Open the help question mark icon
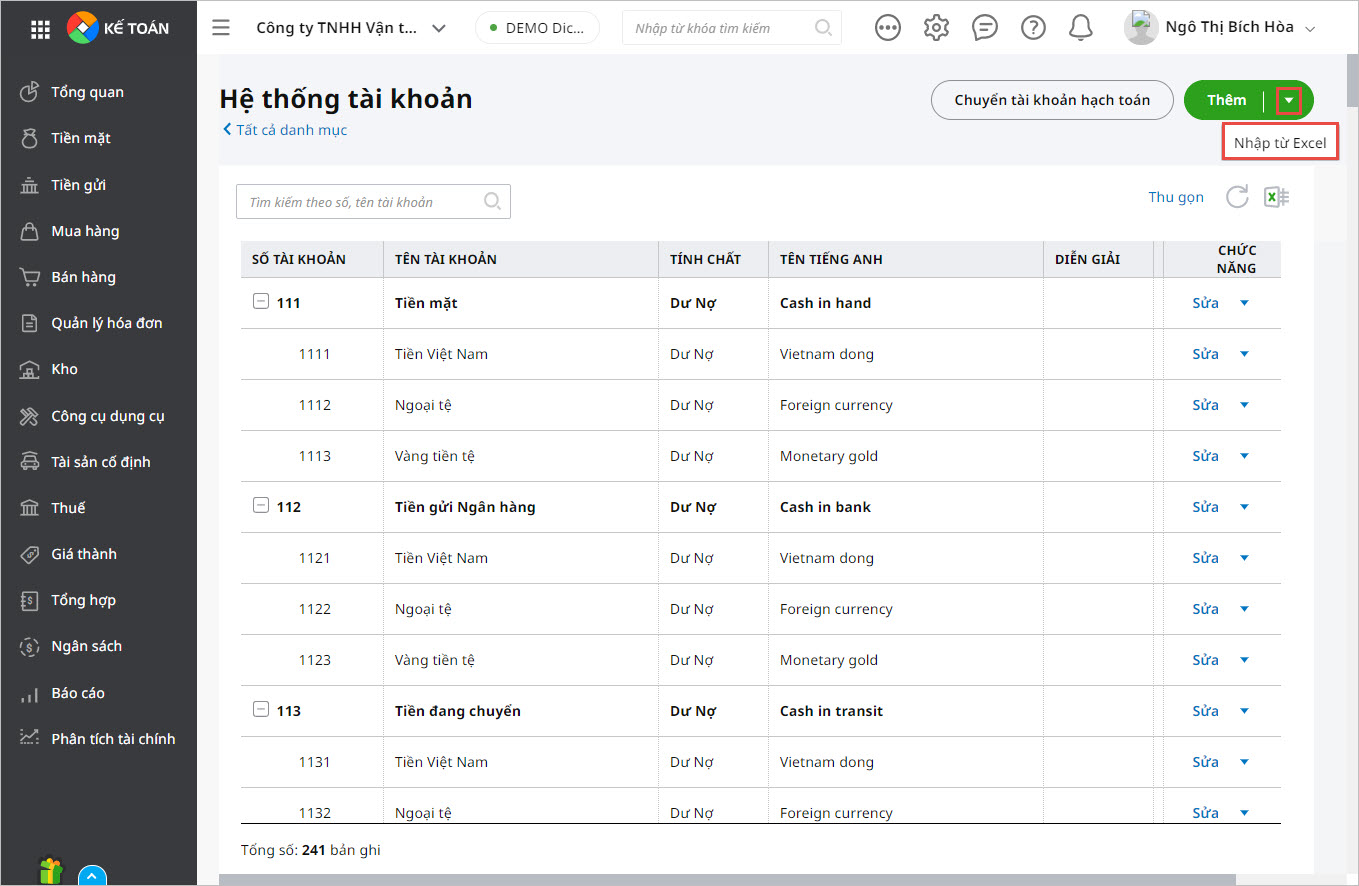The image size is (1359, 886). click(x=1032, y=28)
